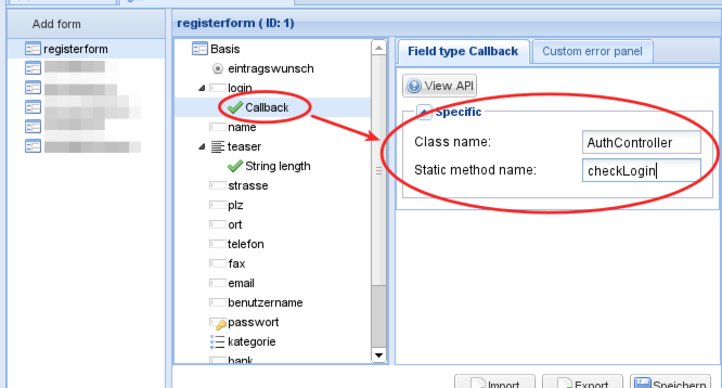Click the registerform form icon in the left list
The image size is (722, 388).
pyautogui.click(x=33, y=49)
